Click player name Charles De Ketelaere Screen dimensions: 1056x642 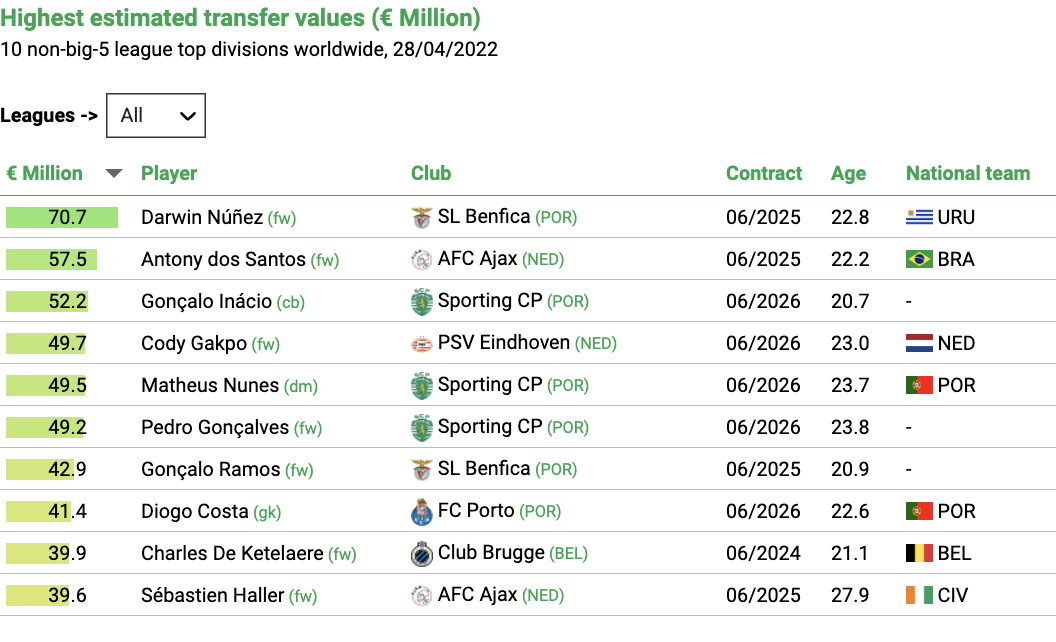(x=232, y=553)
